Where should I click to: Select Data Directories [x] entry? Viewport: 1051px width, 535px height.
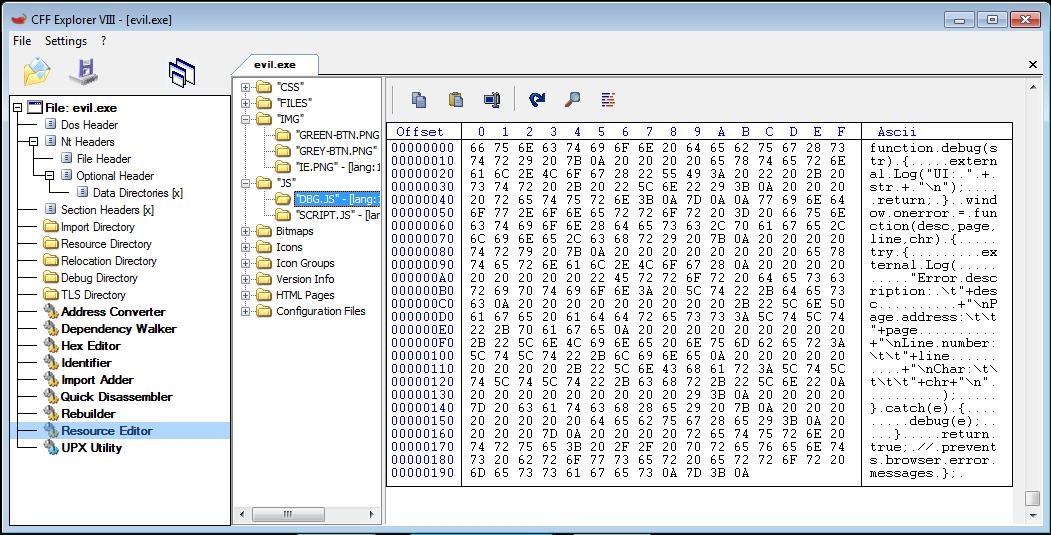tap(137, 193)
